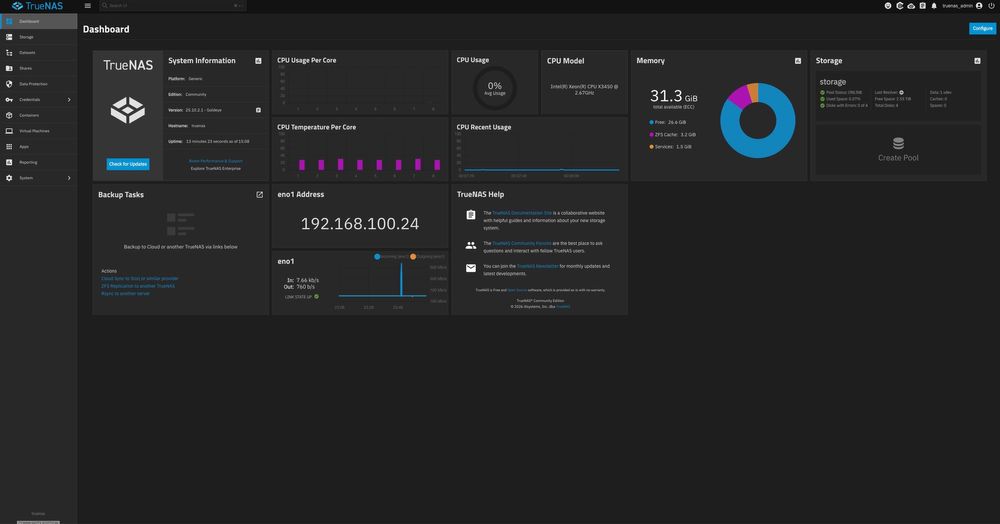Viewport: 1000px width, 524px height.
Task: Open the feedback smiley icon in header
Action: point(888,6)
